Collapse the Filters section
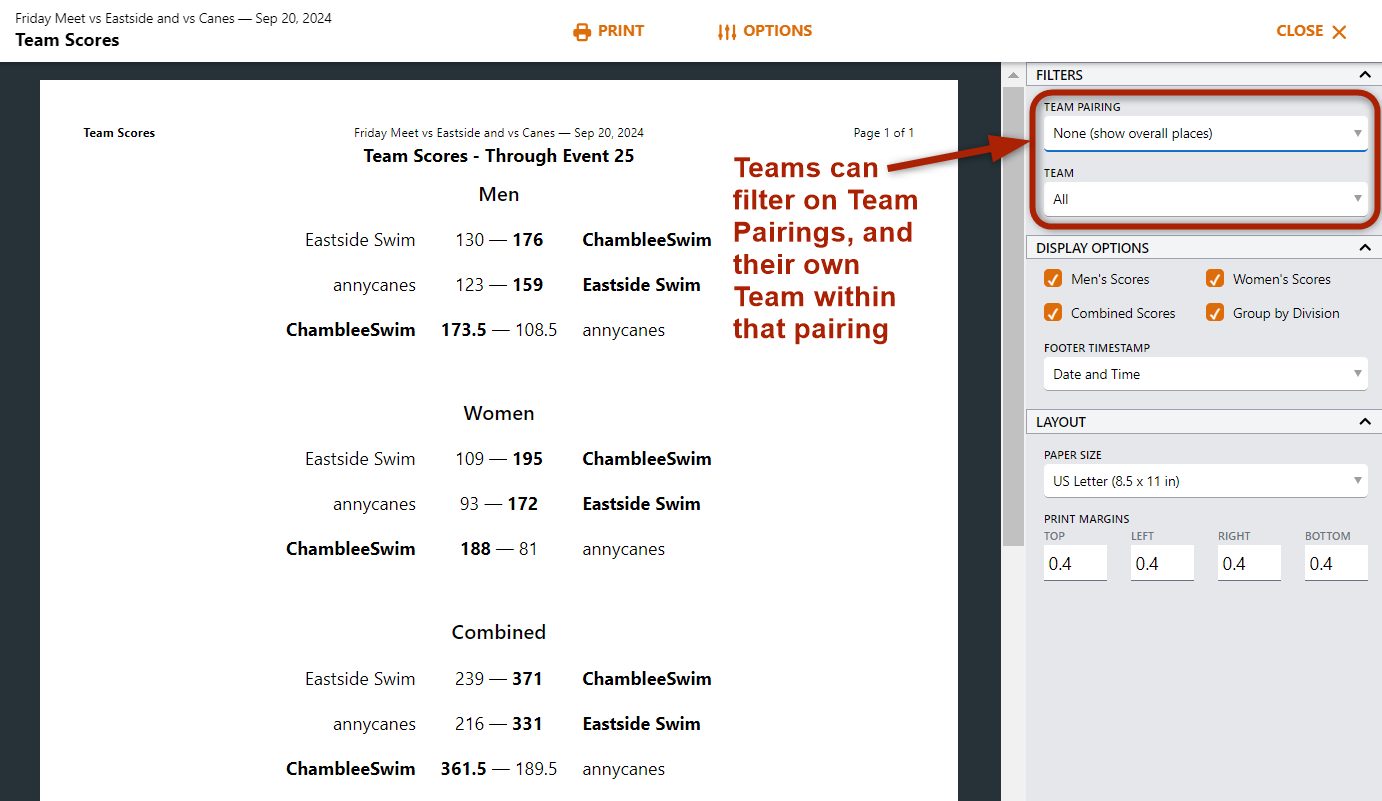 (x=1365, y=74)
